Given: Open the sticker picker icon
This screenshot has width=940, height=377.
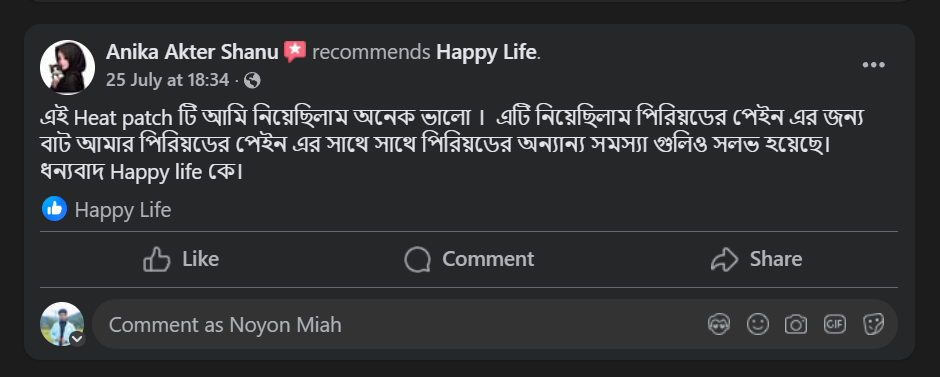Looking at the screenshot, I should tap(873, 325).
